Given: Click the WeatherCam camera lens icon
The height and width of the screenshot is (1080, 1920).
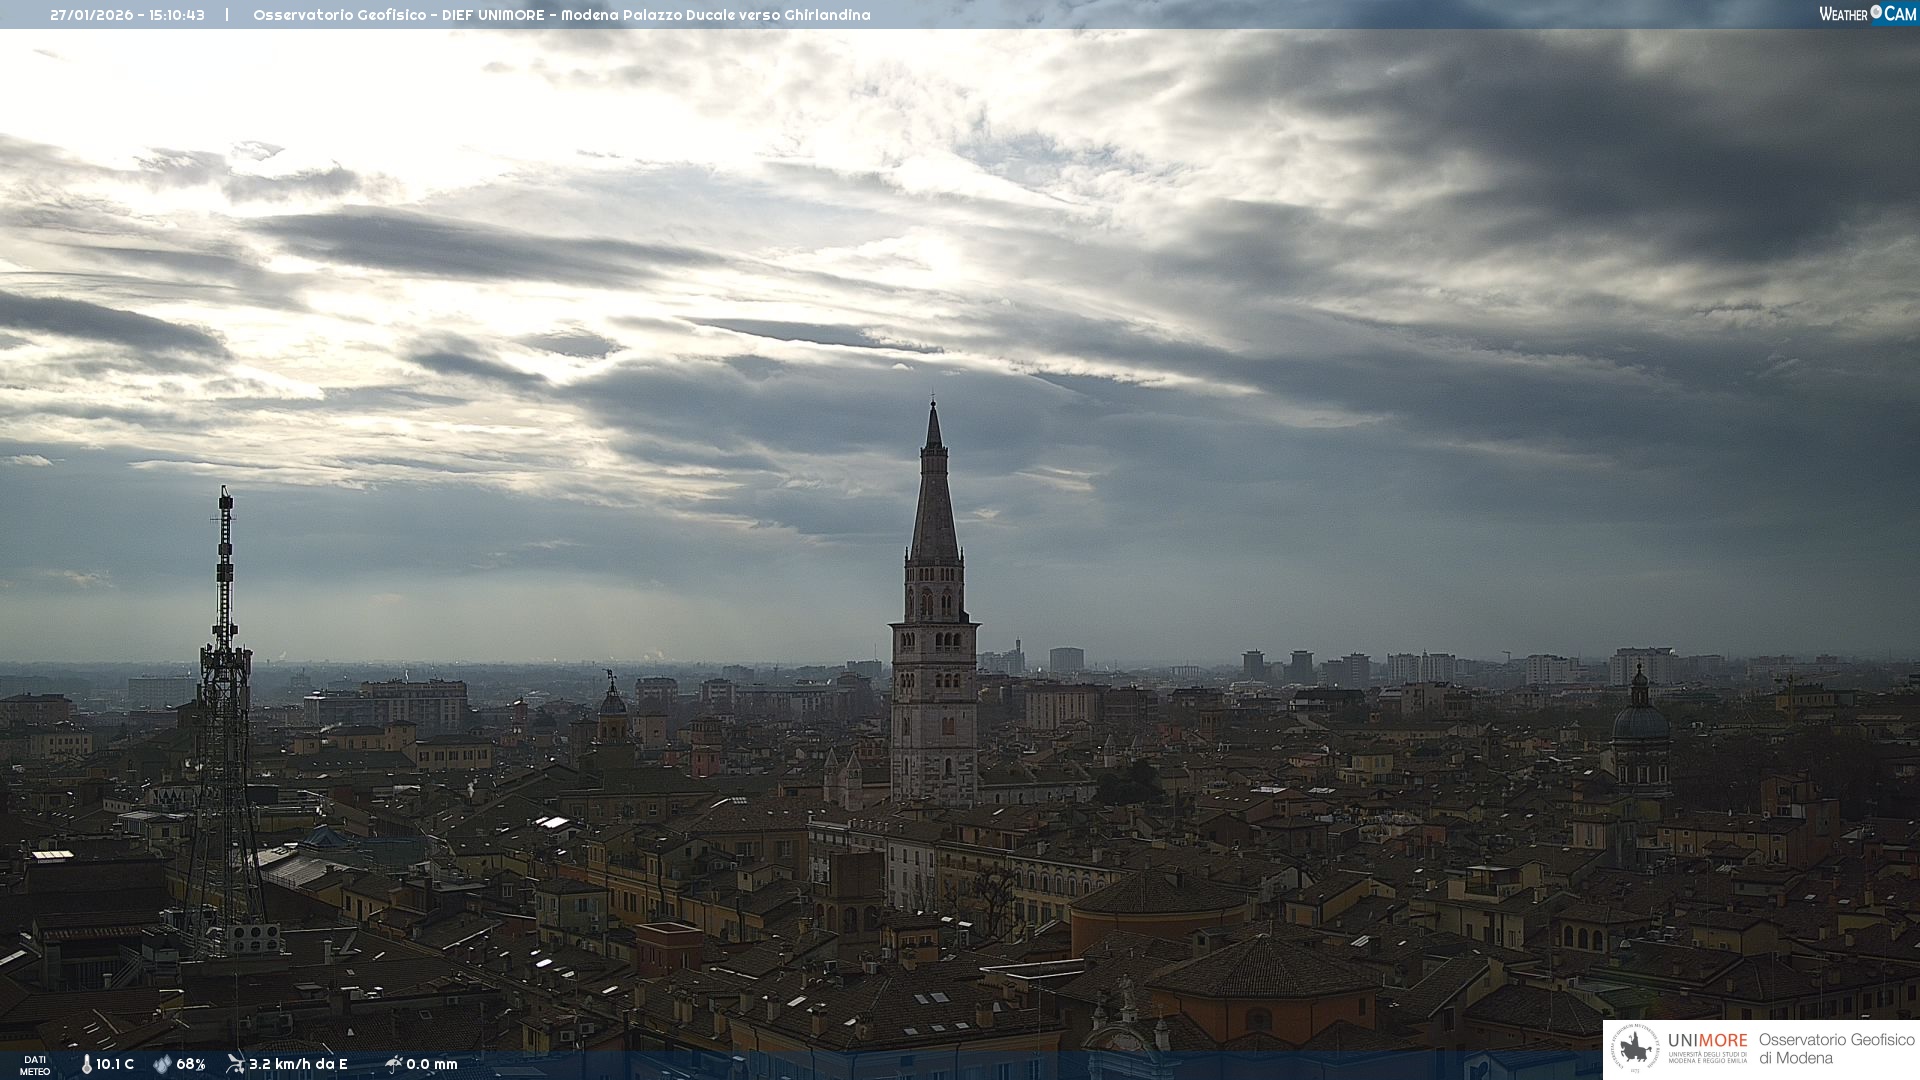Looking at the screenshot, I should (x=1876, y=12).
